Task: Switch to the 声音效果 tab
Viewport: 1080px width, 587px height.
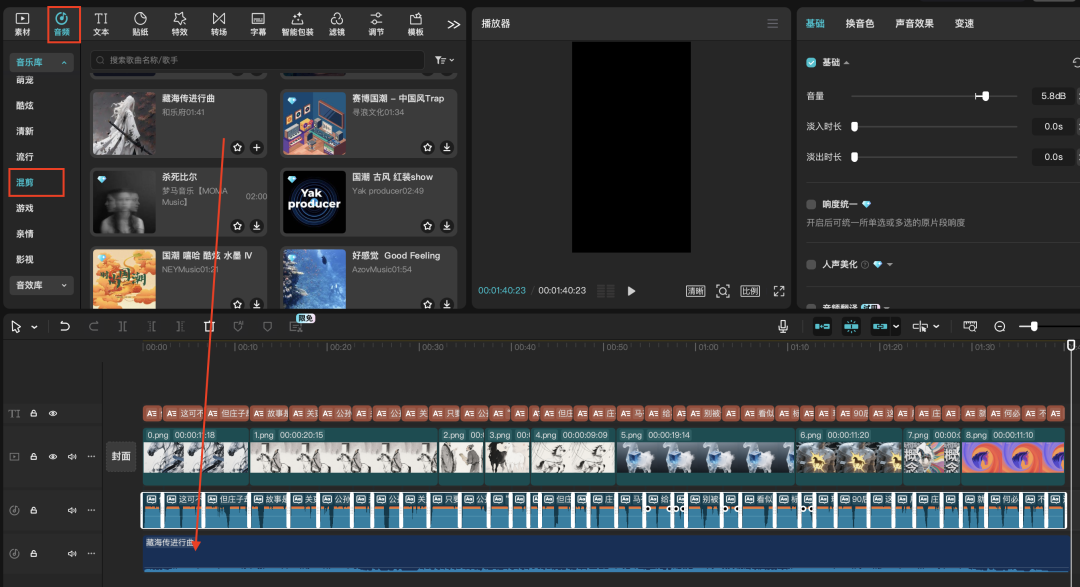Action: (x=914, y=23)
